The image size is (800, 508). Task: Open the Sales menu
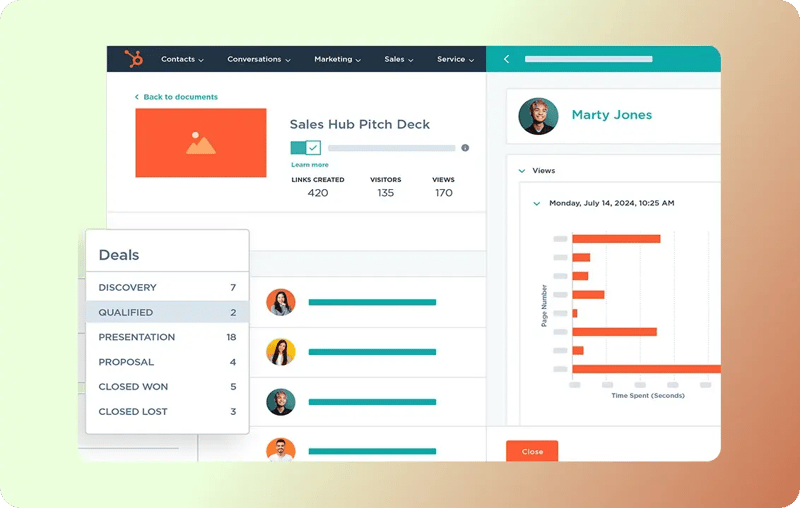[x=398, y=59]
